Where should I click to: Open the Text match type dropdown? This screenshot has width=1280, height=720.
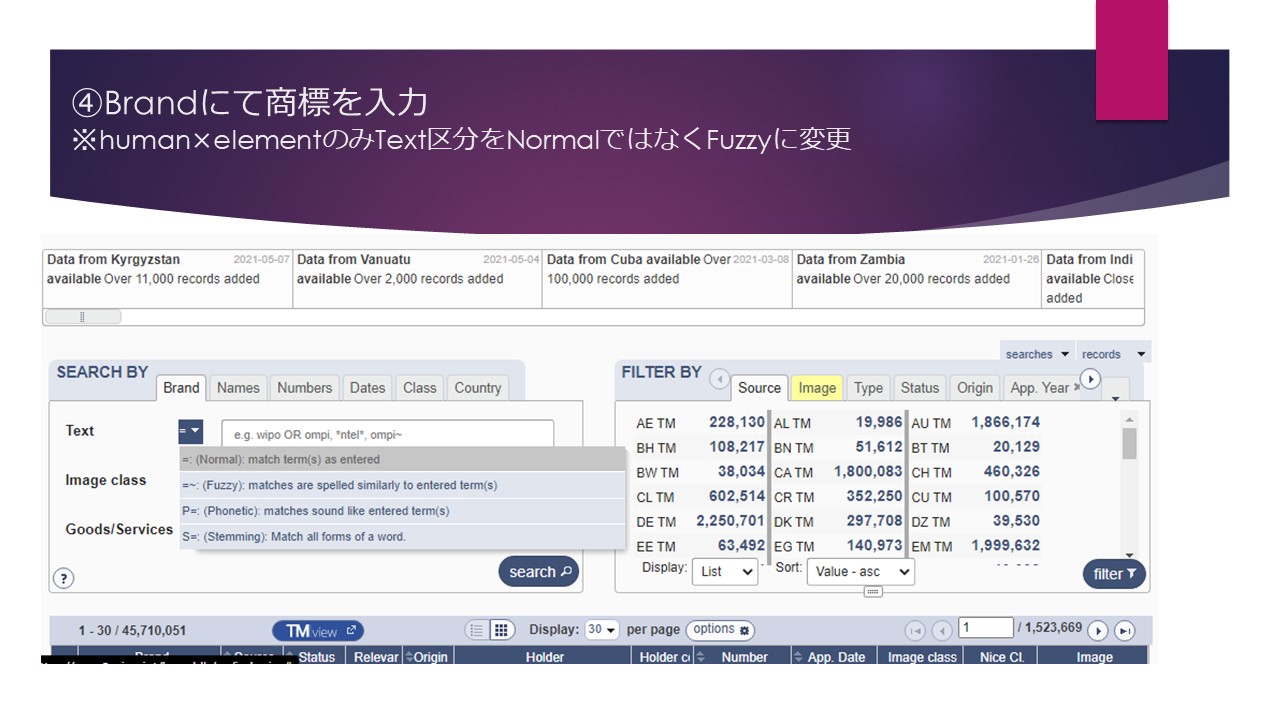[x=190, y=432]
